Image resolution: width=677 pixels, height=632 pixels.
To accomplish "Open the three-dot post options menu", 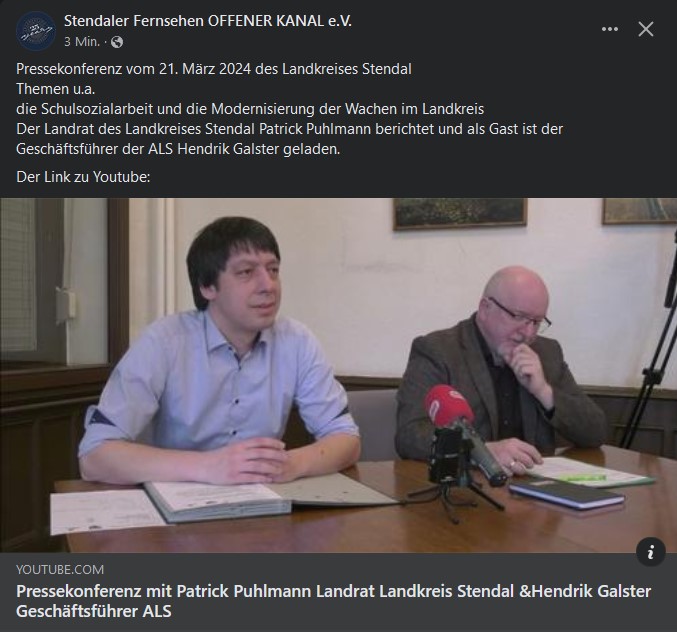I will click(x=610, y=29).
